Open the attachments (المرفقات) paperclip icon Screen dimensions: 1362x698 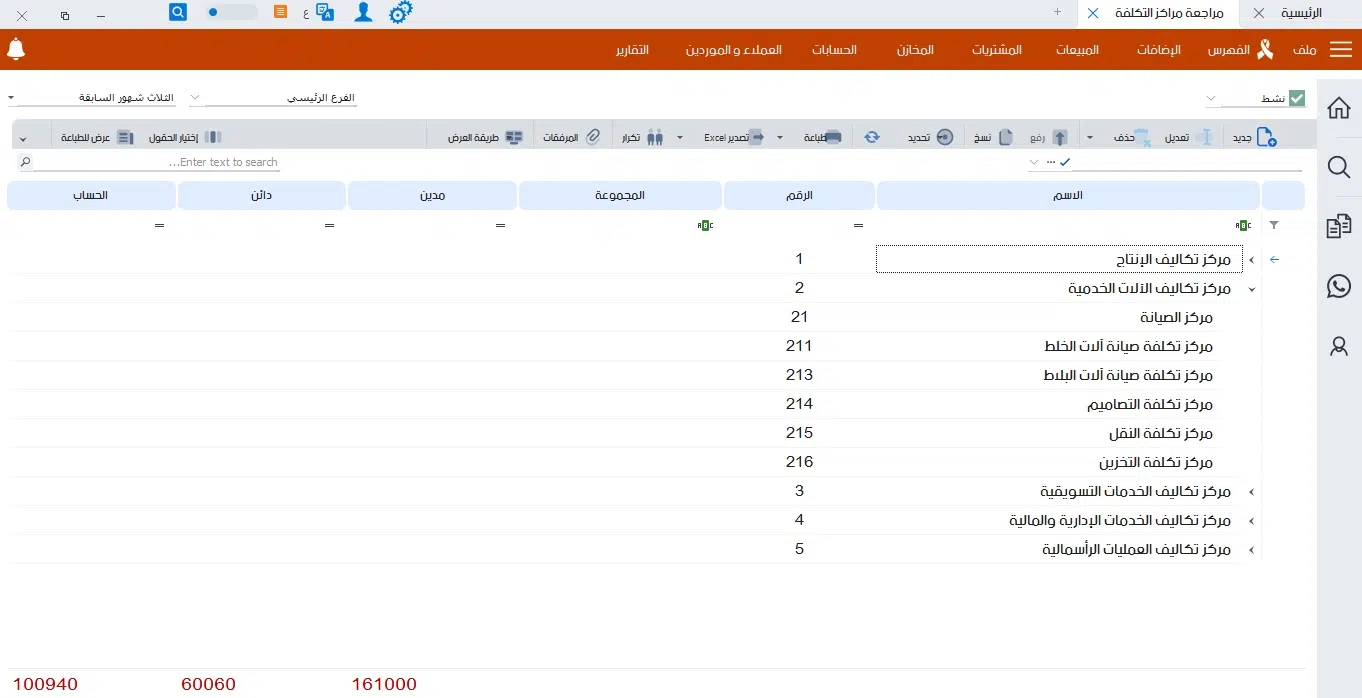click(x=592, y=137)
